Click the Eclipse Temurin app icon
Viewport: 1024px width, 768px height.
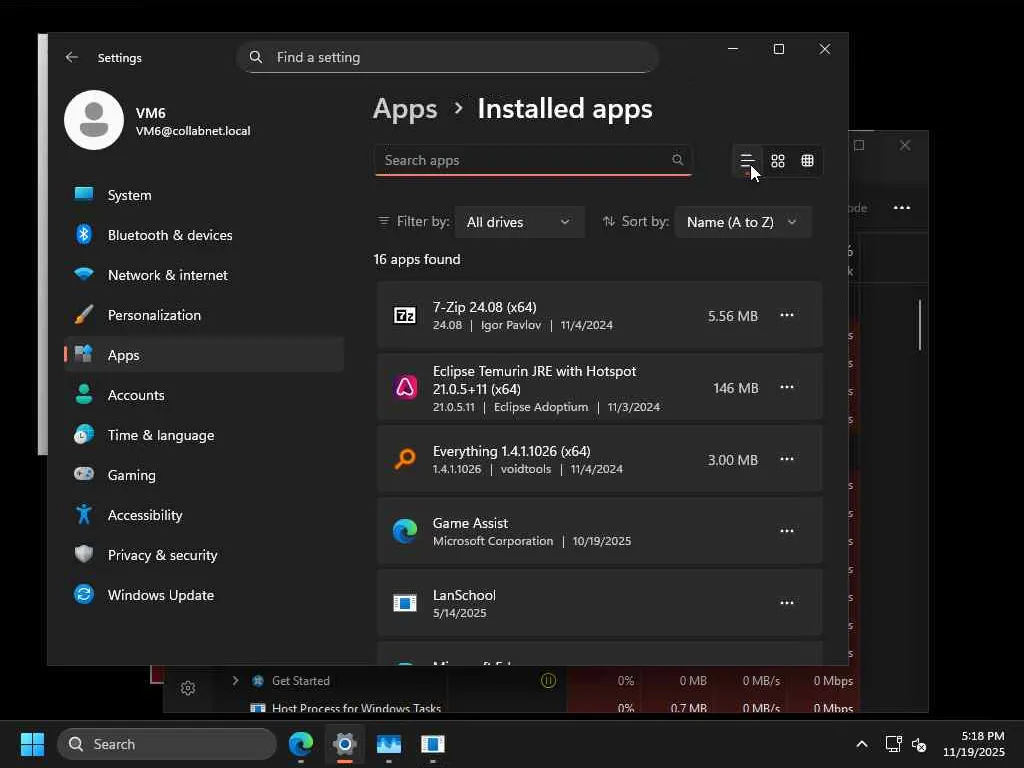click(x=405, y=387)
